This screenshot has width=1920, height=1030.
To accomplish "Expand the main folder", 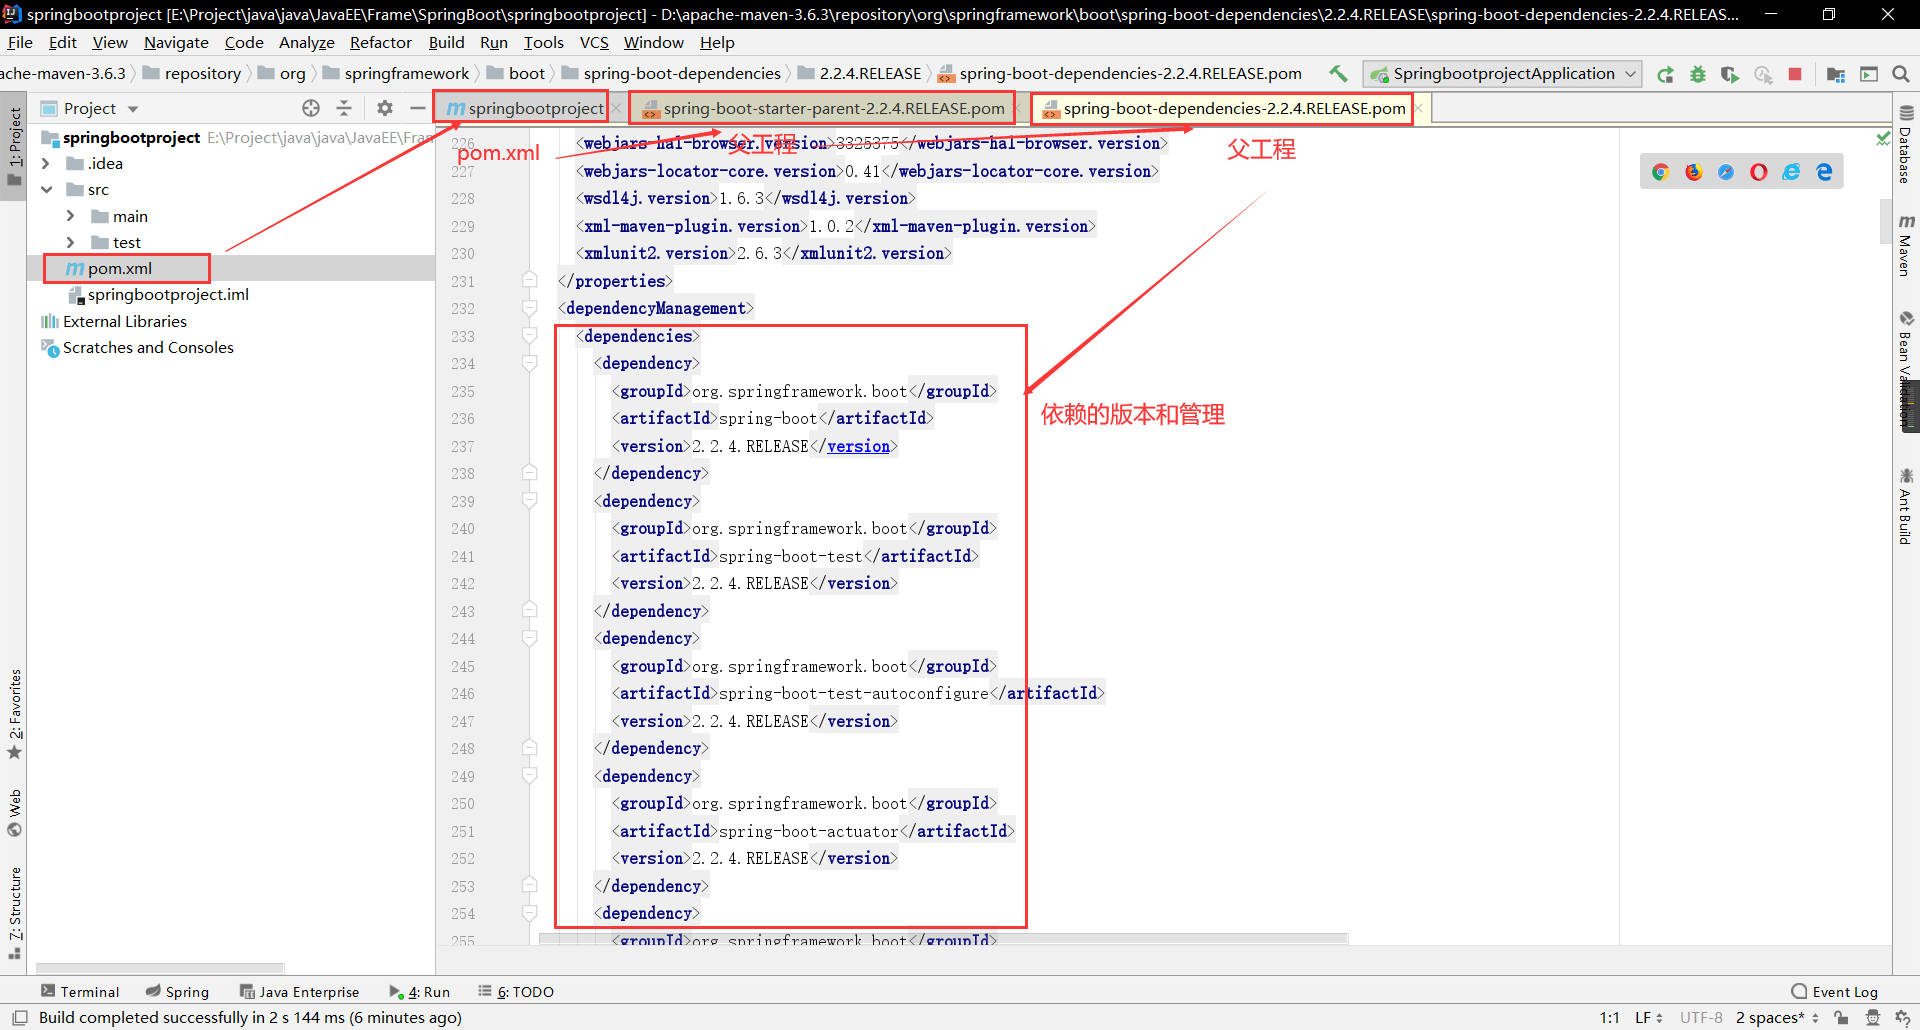I will tap(70, 216).
